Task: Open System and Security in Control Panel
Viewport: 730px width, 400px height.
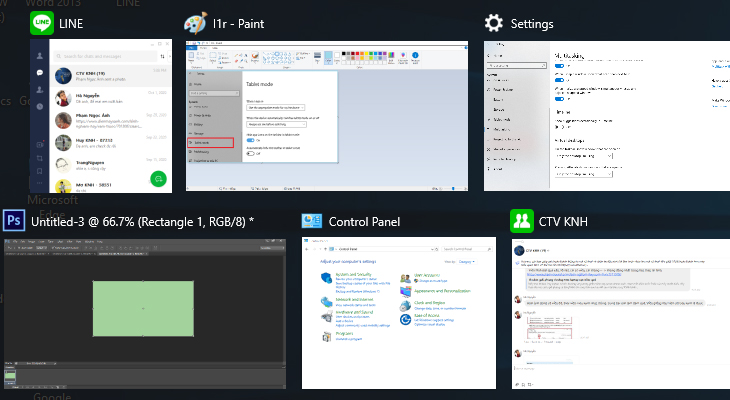Action: 353,275
